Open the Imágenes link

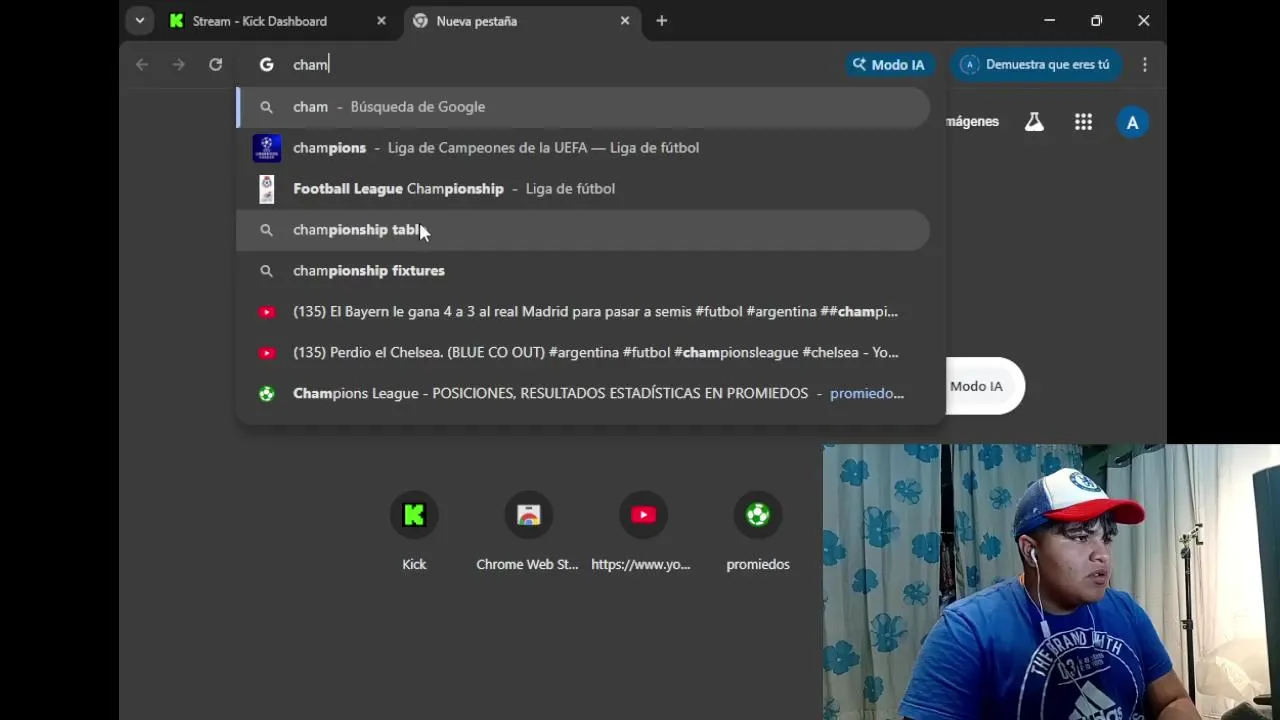(x=972, y=121)
